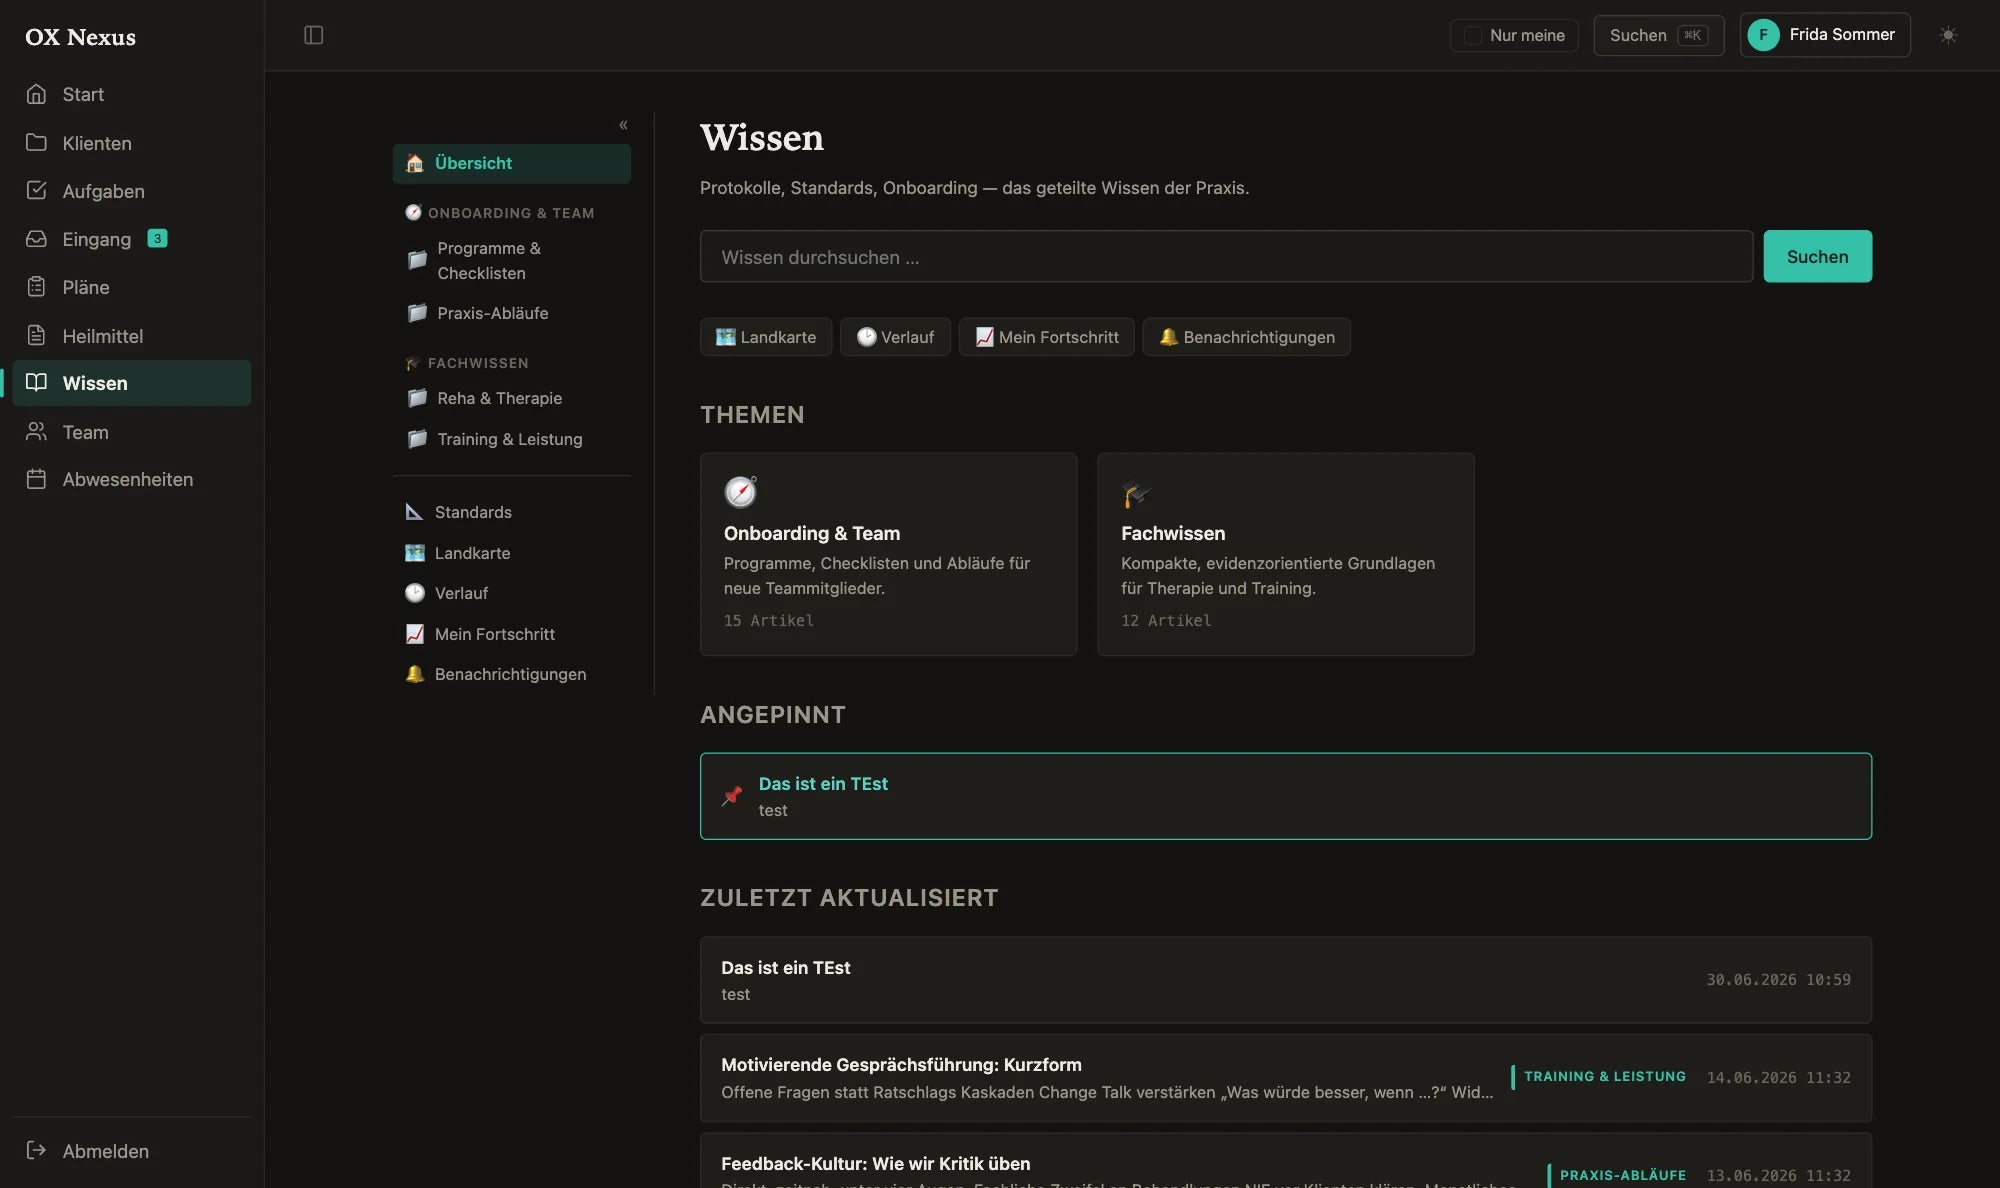
Task: Open the Verlauf quick link chip
Action: [x=895, y=337]
